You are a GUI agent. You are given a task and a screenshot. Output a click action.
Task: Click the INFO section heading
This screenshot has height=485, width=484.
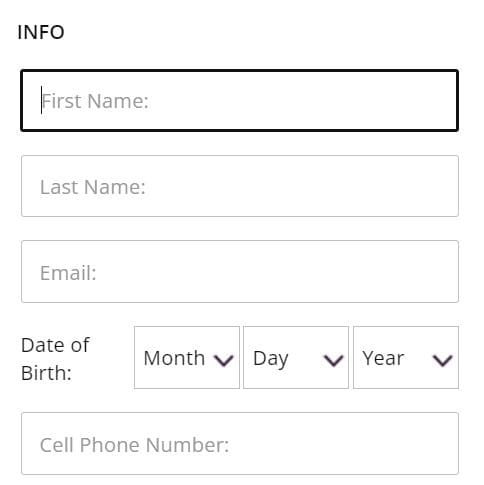point(41,32)
